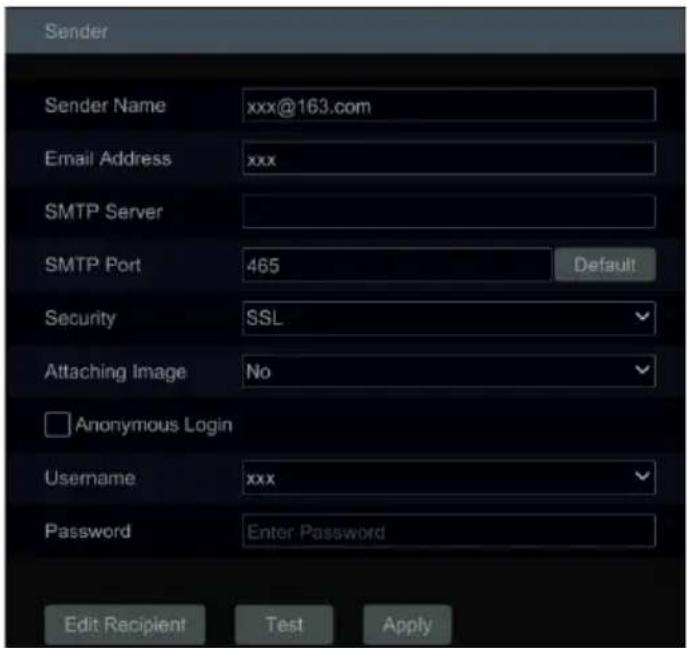687x648 pixels.
Task: Click the Sender Name input field
Action: 449,105
